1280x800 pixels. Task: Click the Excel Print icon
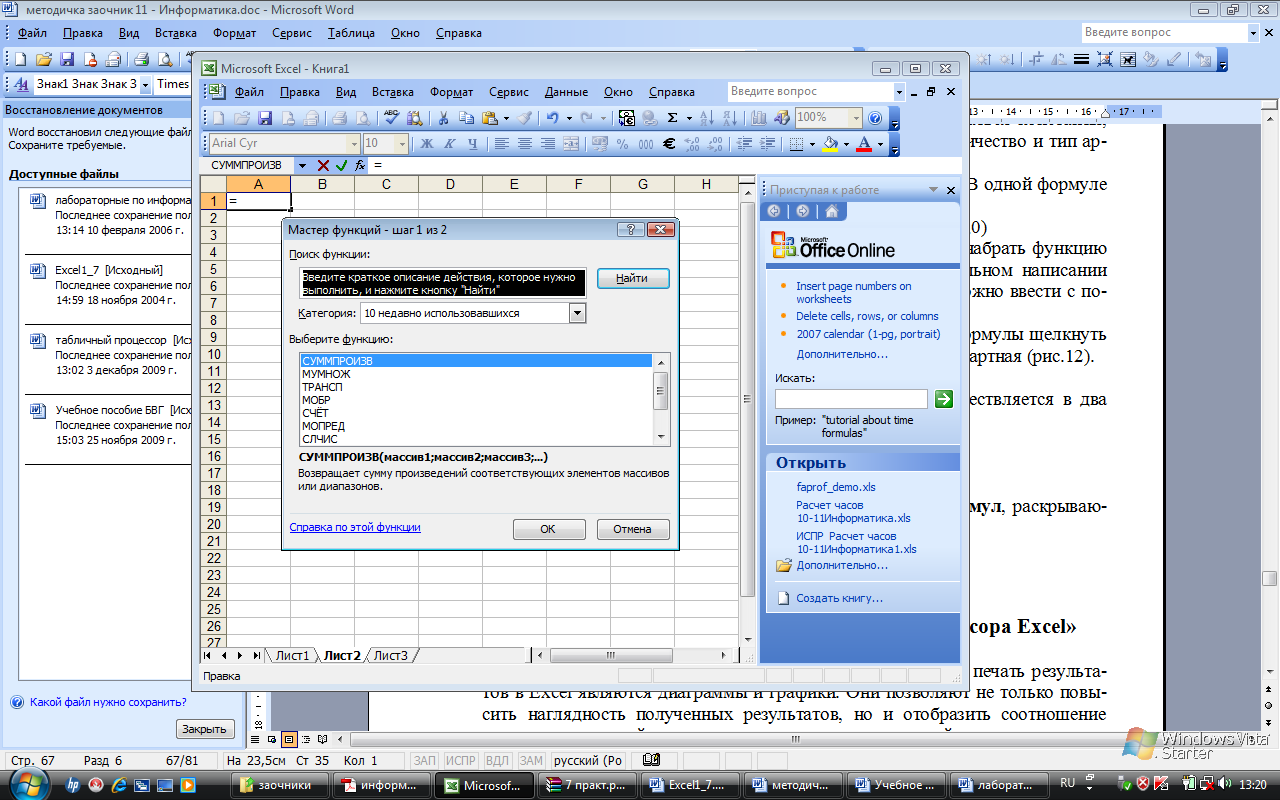339,117
